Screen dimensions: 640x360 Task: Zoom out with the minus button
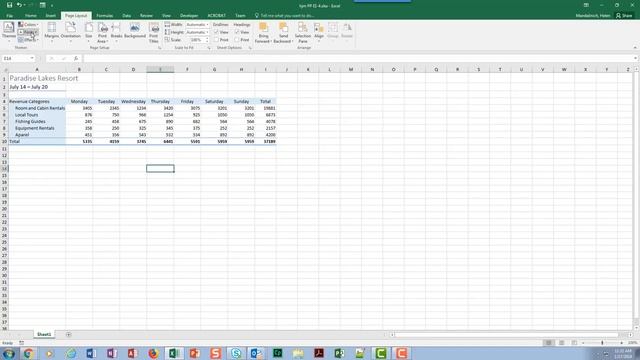point(583,343)
